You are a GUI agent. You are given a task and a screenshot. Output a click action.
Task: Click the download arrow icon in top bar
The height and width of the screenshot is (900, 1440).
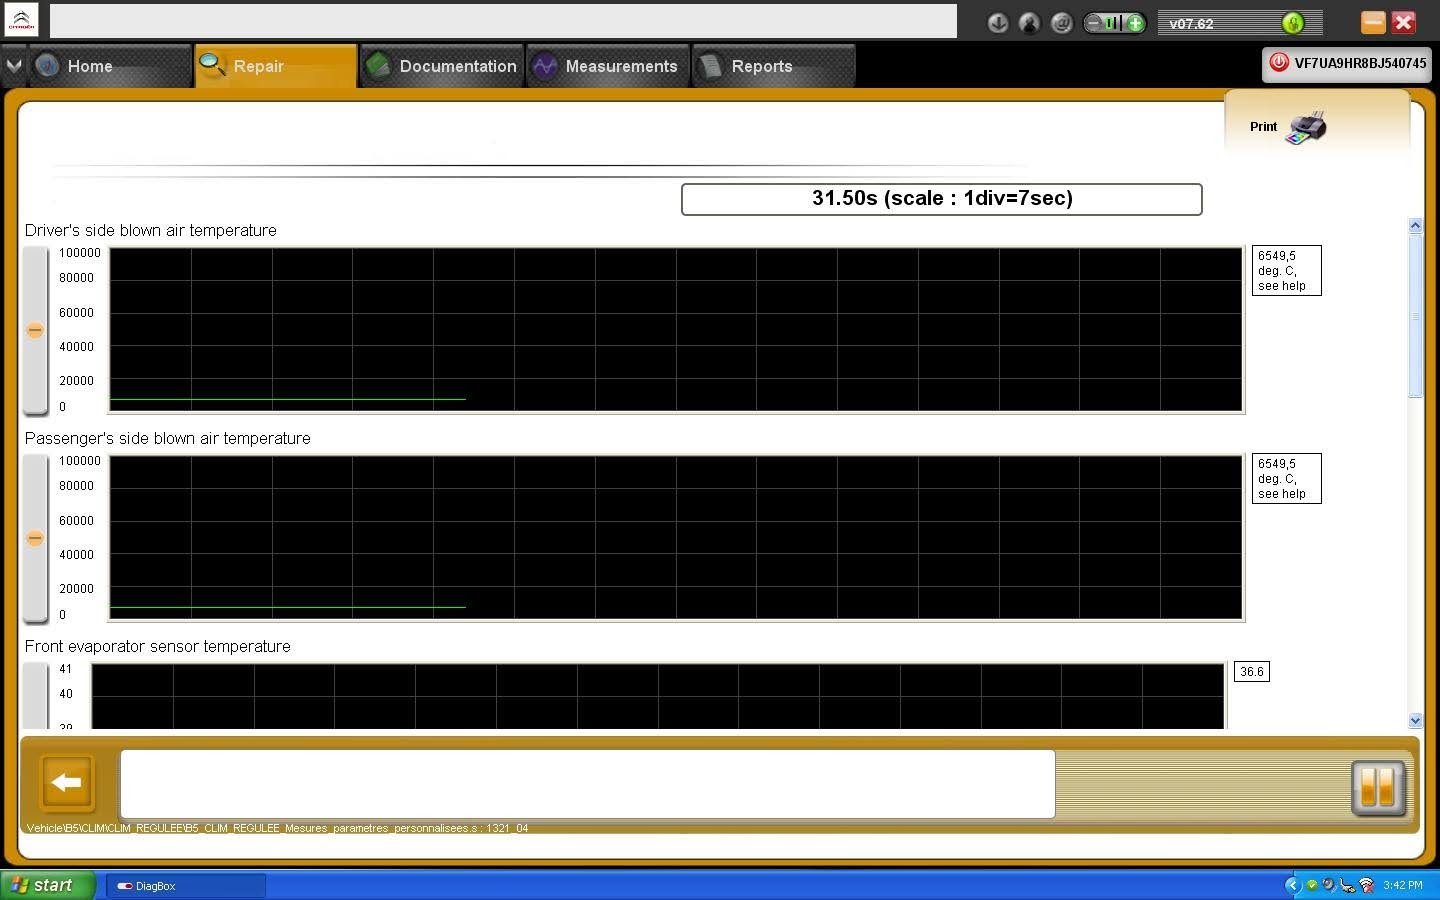997,22
